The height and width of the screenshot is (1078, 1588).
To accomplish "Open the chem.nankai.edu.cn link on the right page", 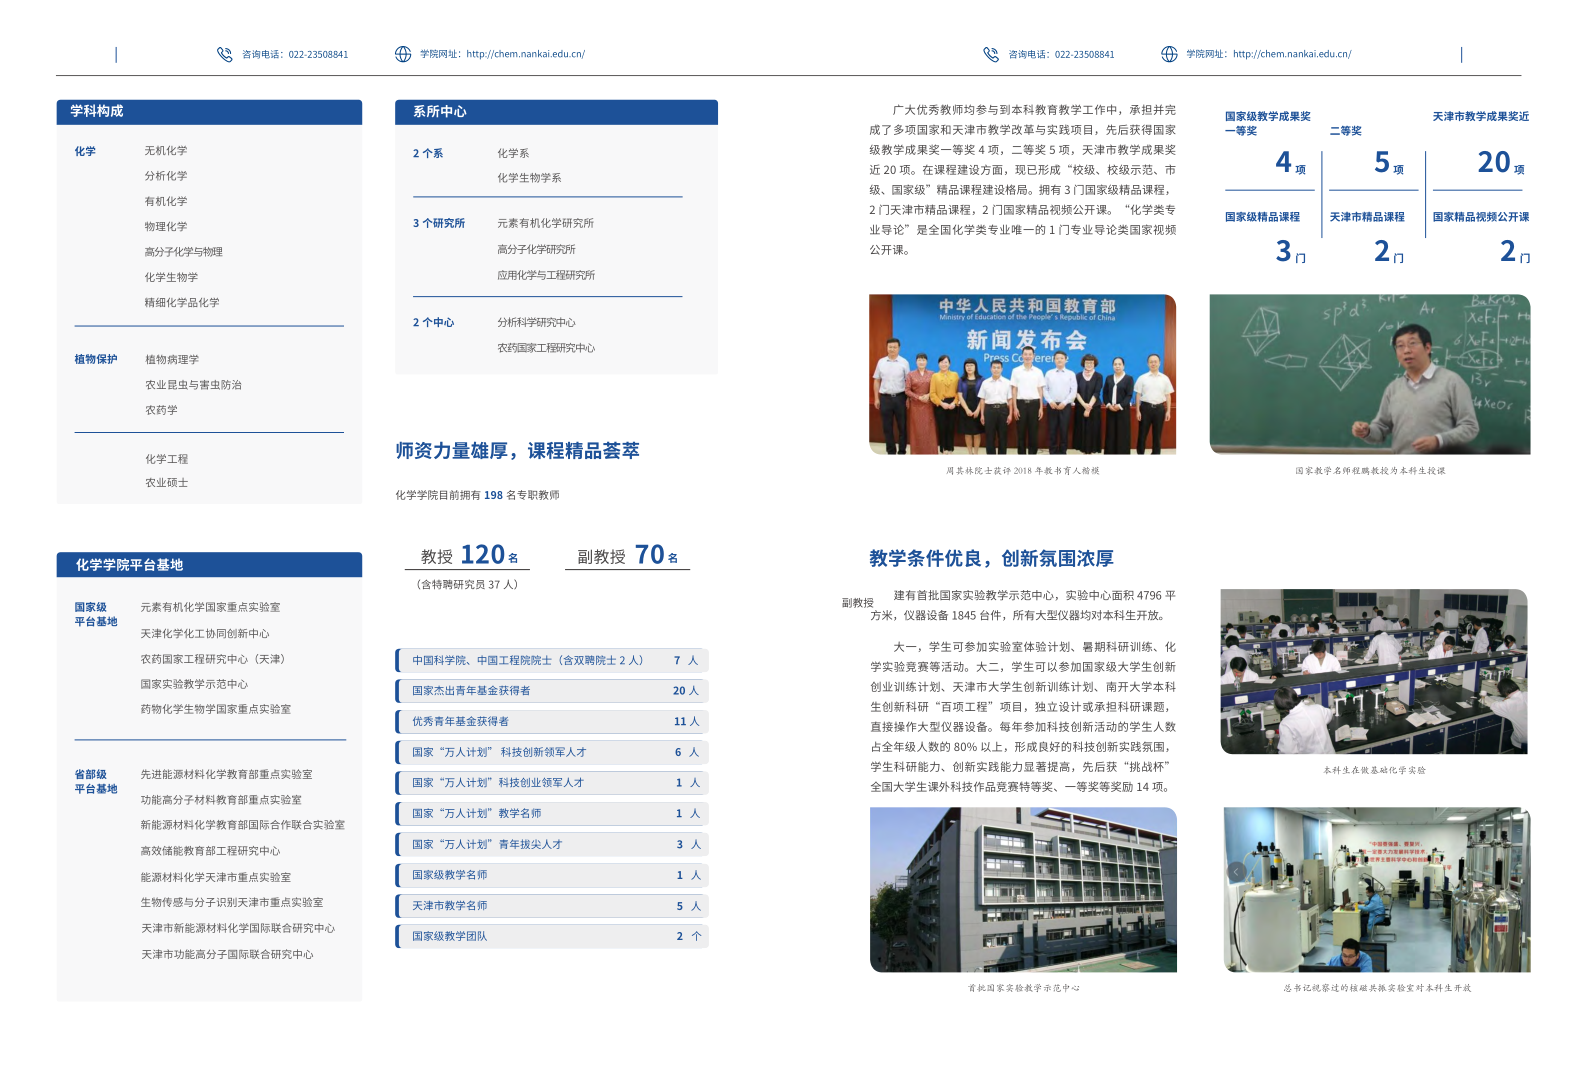I will [1291, 54].
